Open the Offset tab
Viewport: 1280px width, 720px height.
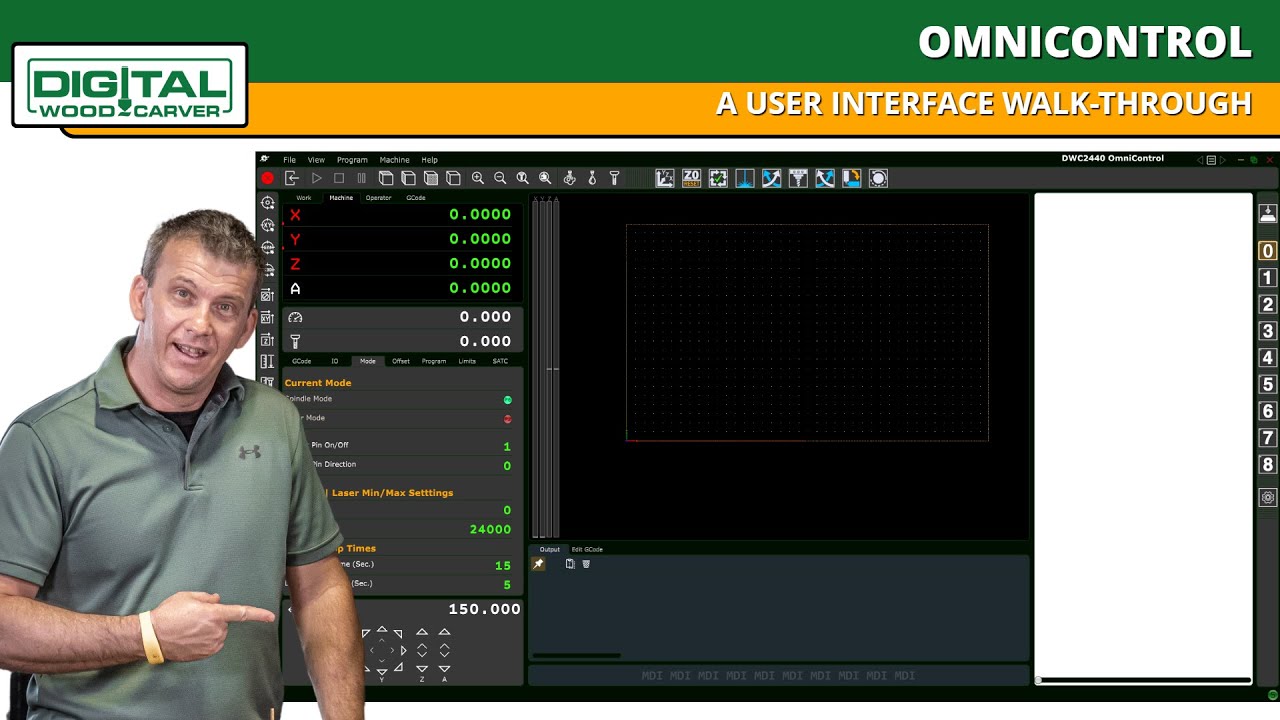tap(401, 361)
